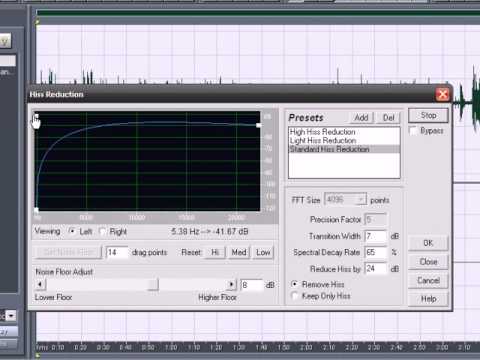This screenshot has height=360, width=480.
Task: Add a new preset
Action: point(361,118)
